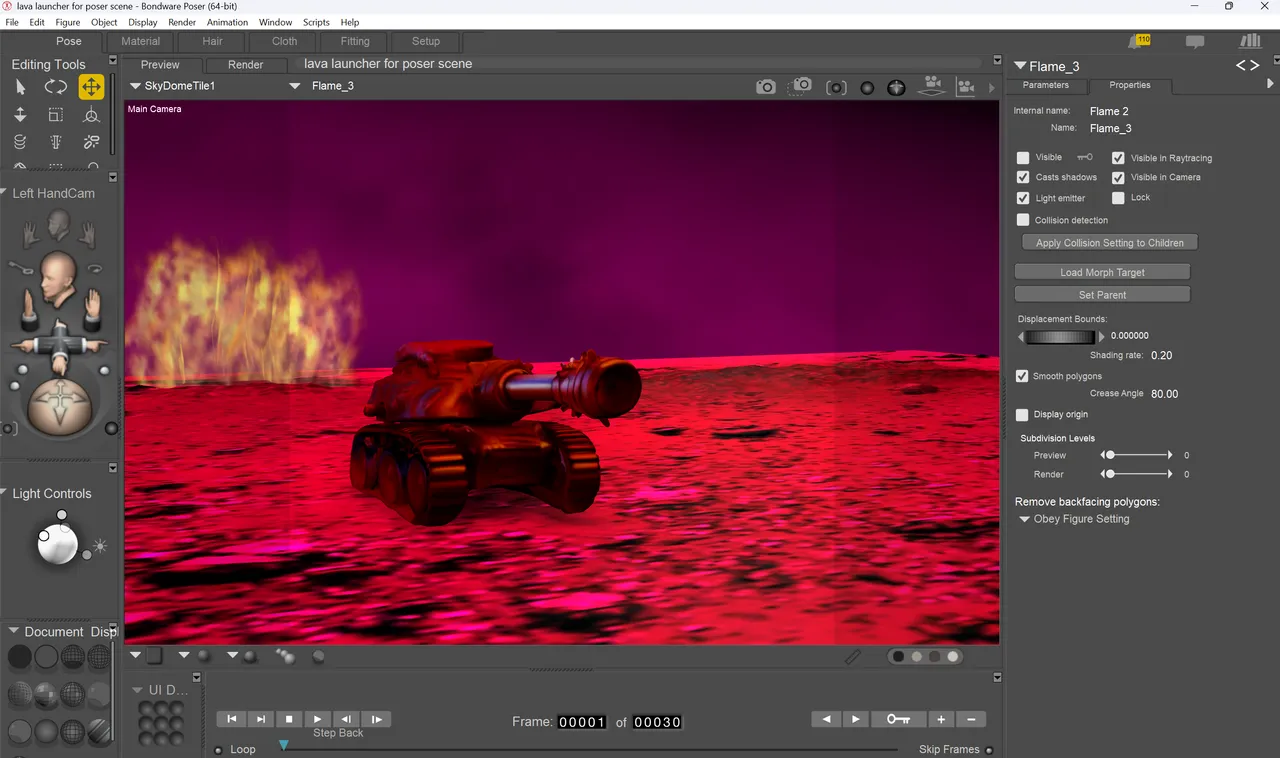Open the SkyDomeTile1 figure dropdown

coord(173,86)
